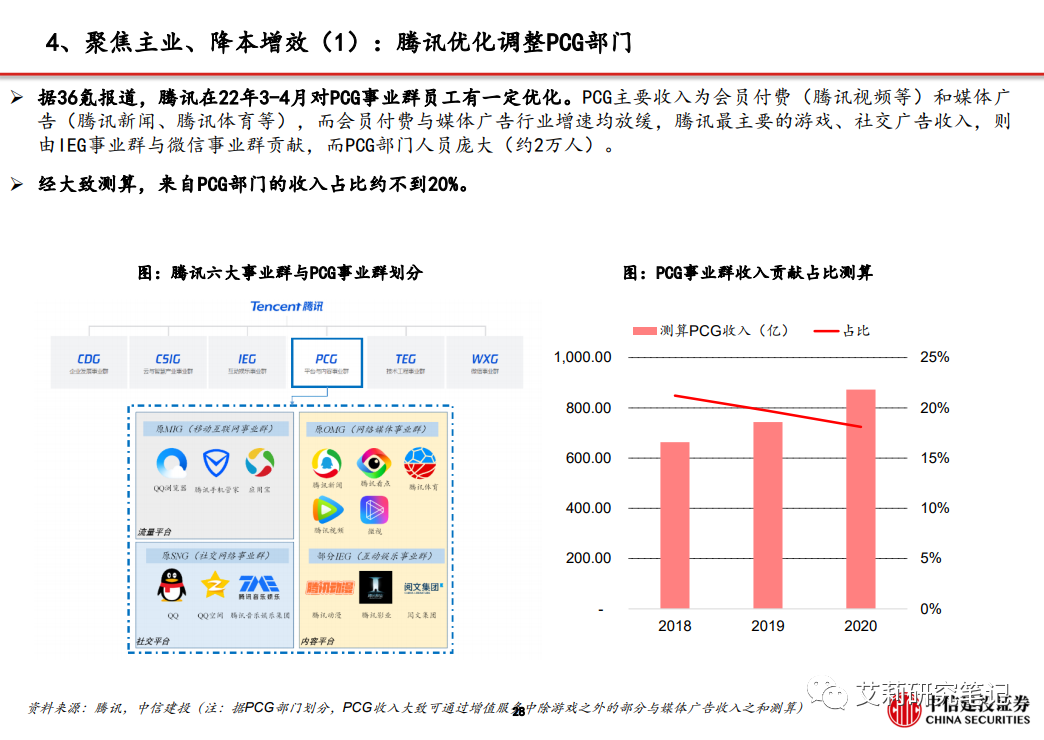
Task: Click the QQ空间 yellow star icon
Action: pyautogui.click(x=214, y=585)
